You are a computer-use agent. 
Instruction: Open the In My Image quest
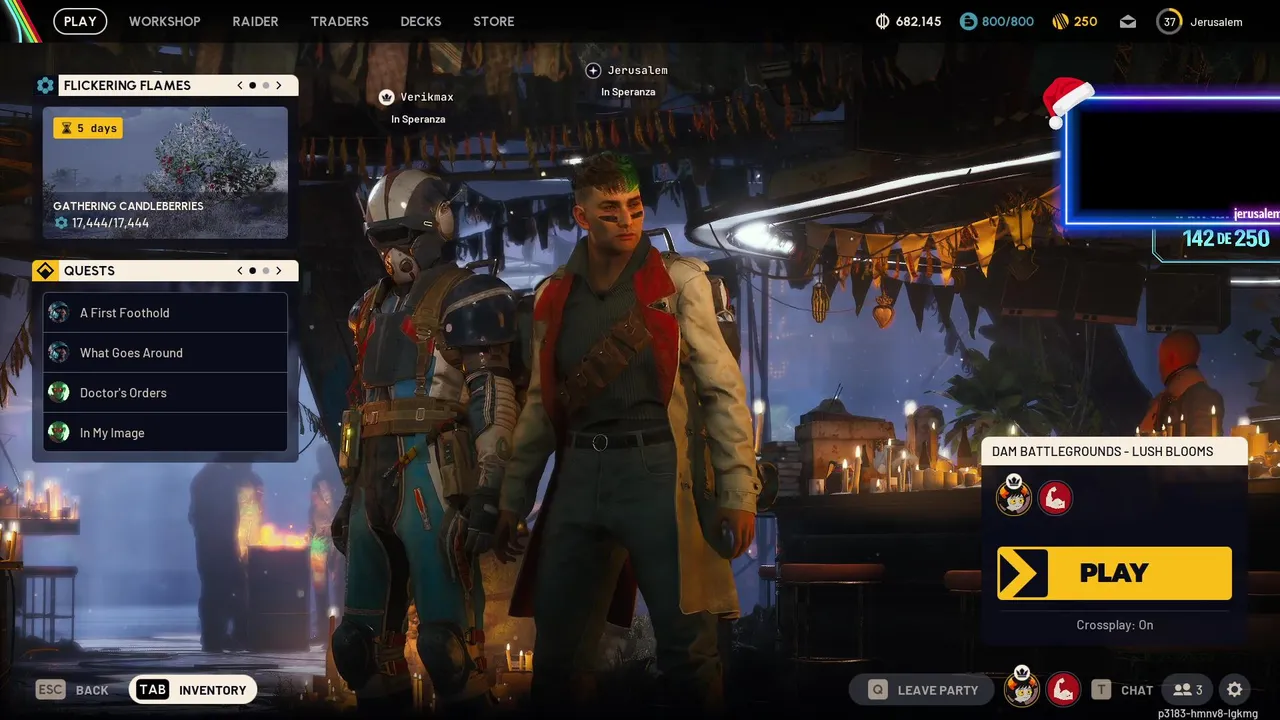165,433
